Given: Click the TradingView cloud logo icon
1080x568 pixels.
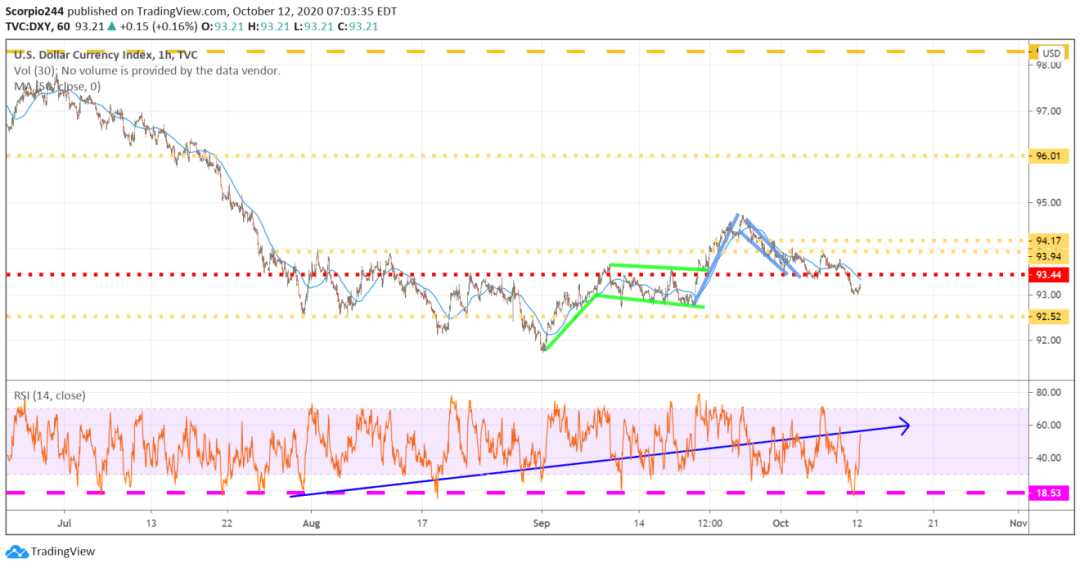Looking at the screenshot, I should [x=16, y=552].
